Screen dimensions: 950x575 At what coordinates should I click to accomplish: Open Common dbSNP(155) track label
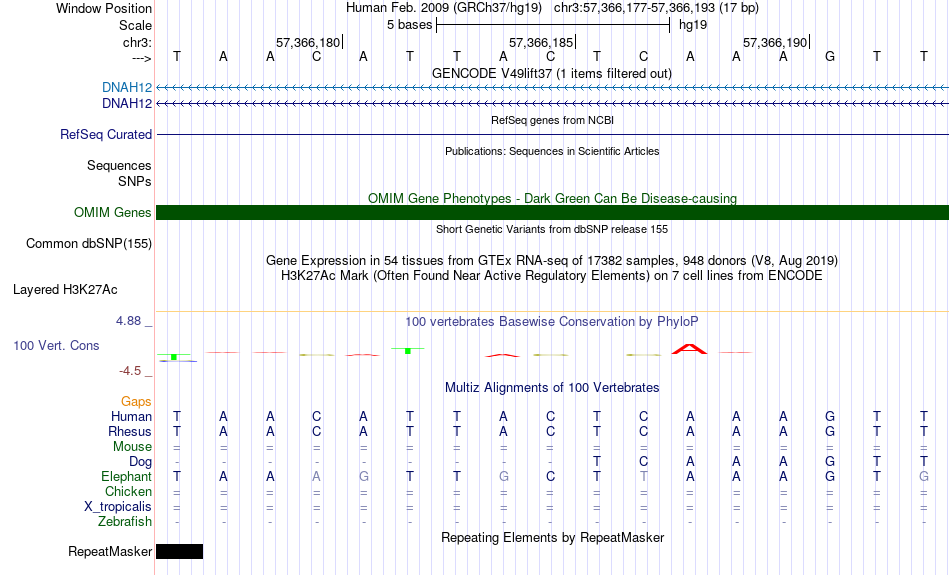89,244
